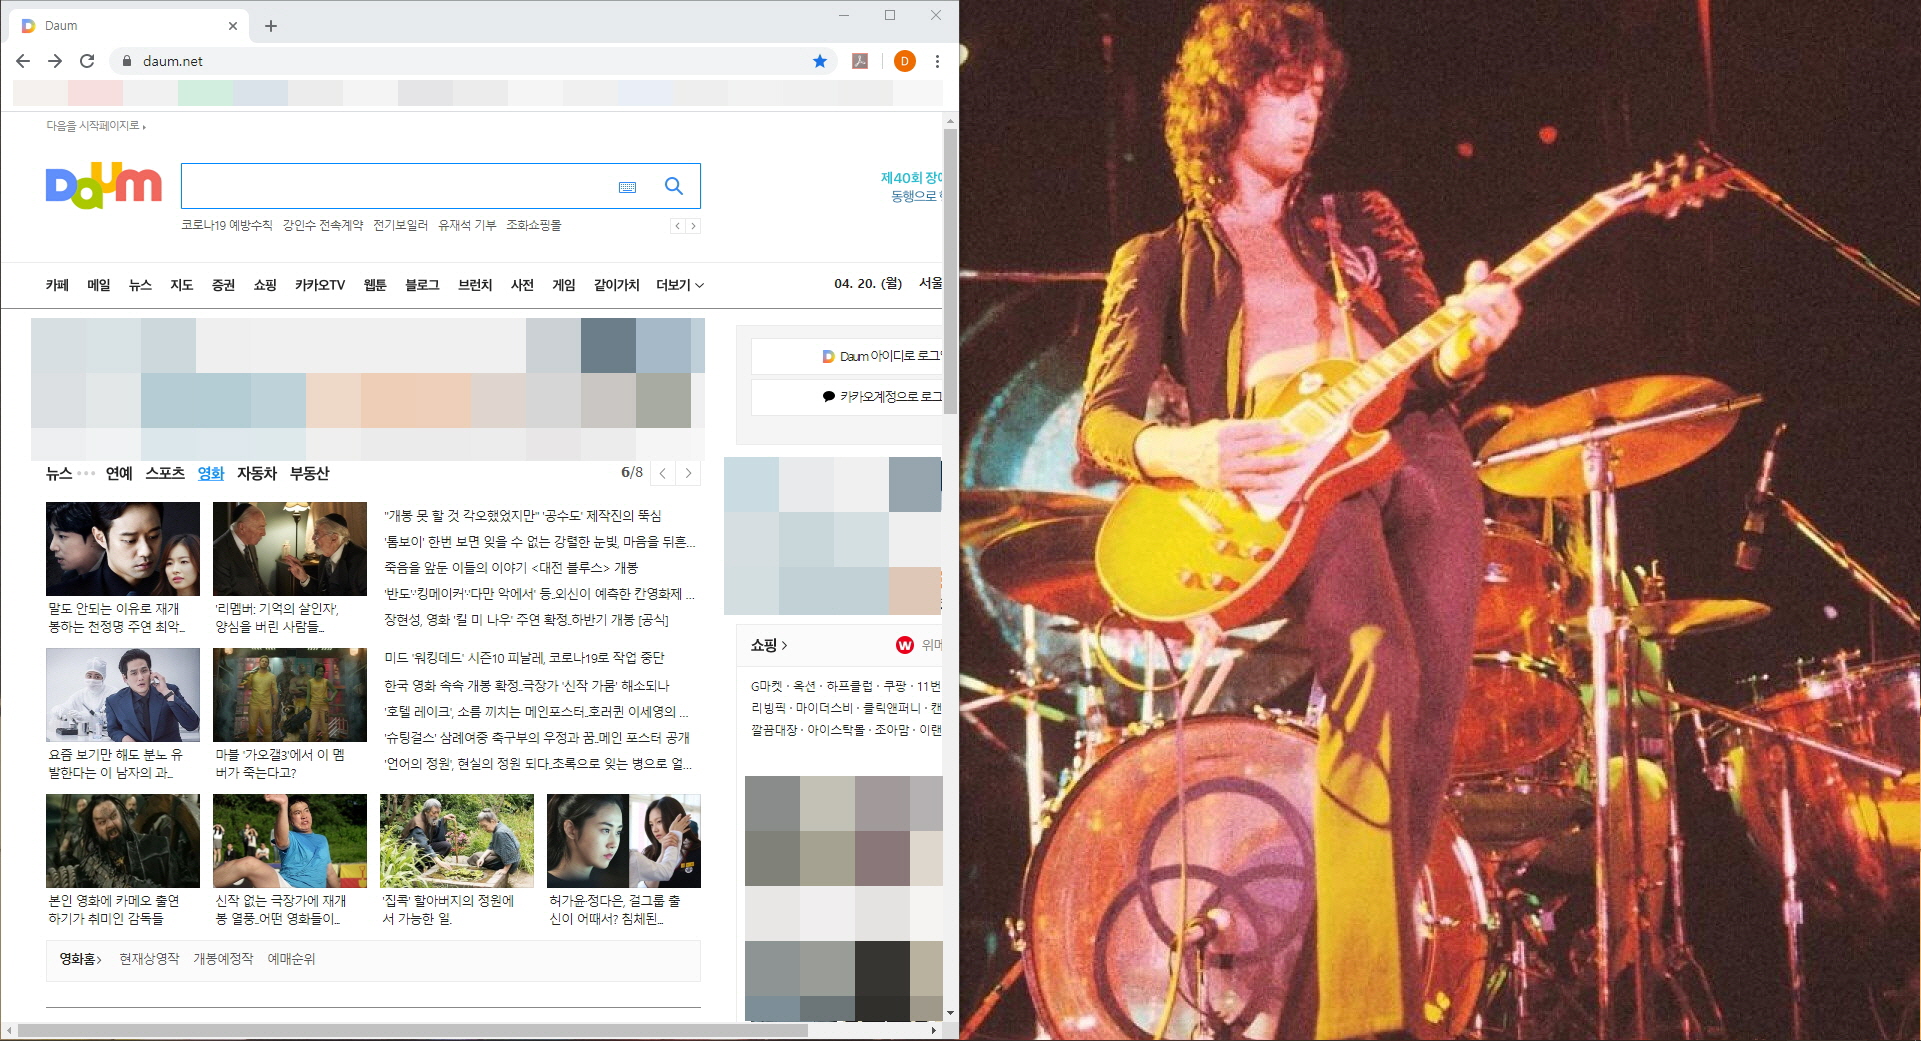The image size is (1921, 1041).
Task: Open the Chrome profile avatar D
Action: pyautogui.click(x=904, y=61)
